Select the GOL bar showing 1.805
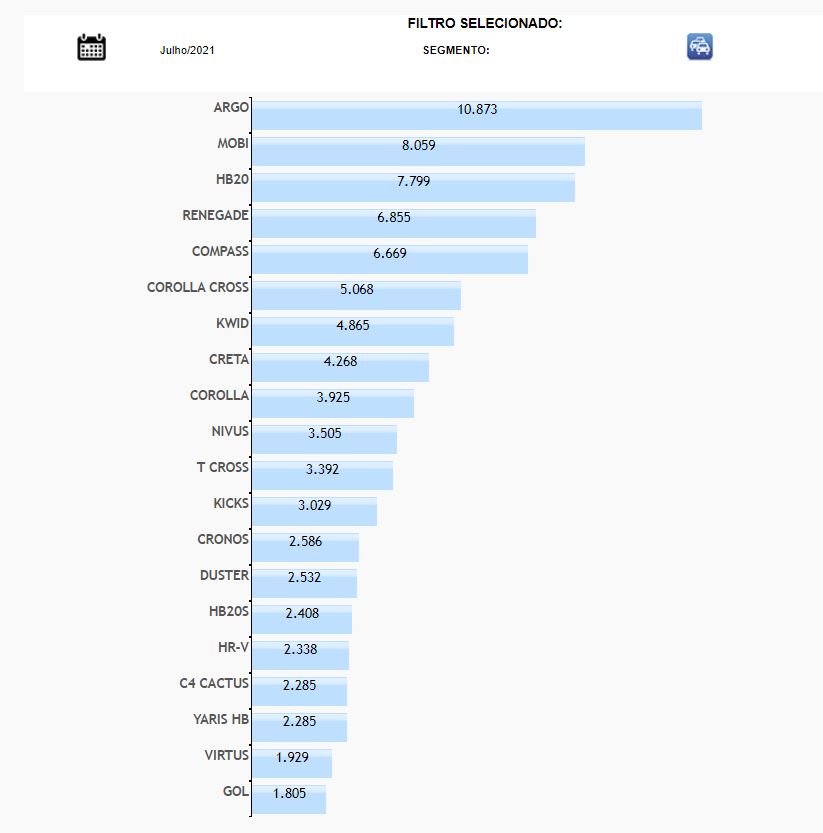This screenshot has height=833, width=823. [x=288, y=799]
